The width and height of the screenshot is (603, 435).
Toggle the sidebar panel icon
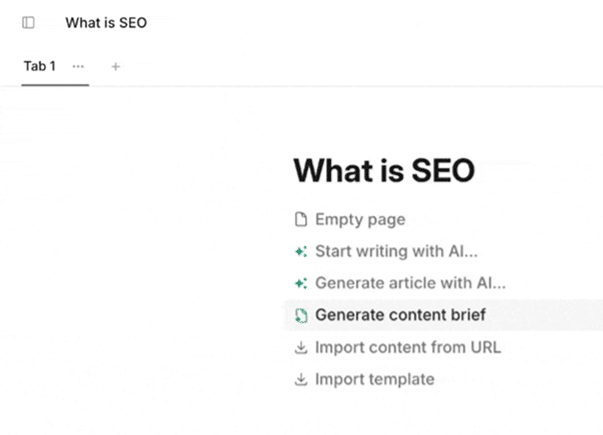tap(28, 23)
